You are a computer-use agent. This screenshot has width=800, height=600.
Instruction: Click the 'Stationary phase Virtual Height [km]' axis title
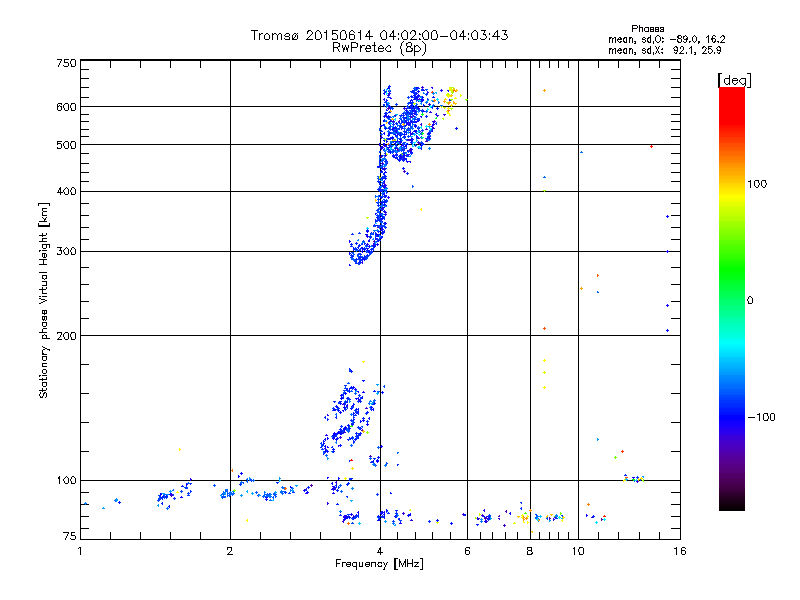coord(43,300)
